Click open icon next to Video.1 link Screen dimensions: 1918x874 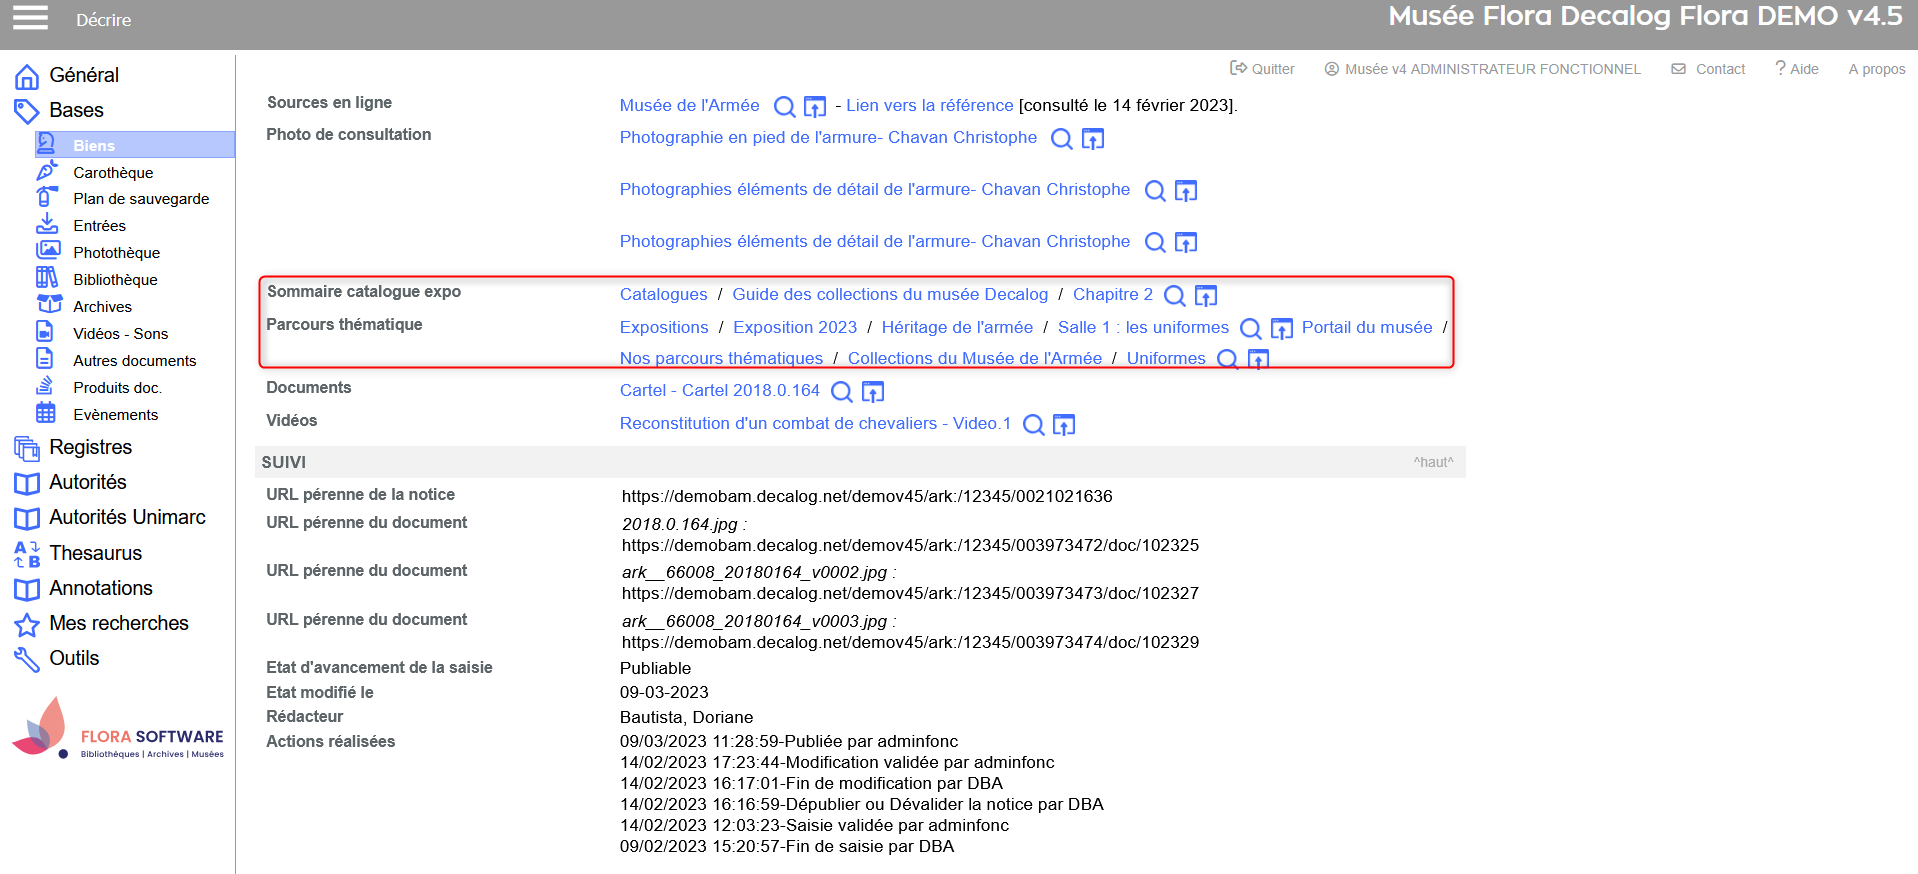pos(1064,425)
